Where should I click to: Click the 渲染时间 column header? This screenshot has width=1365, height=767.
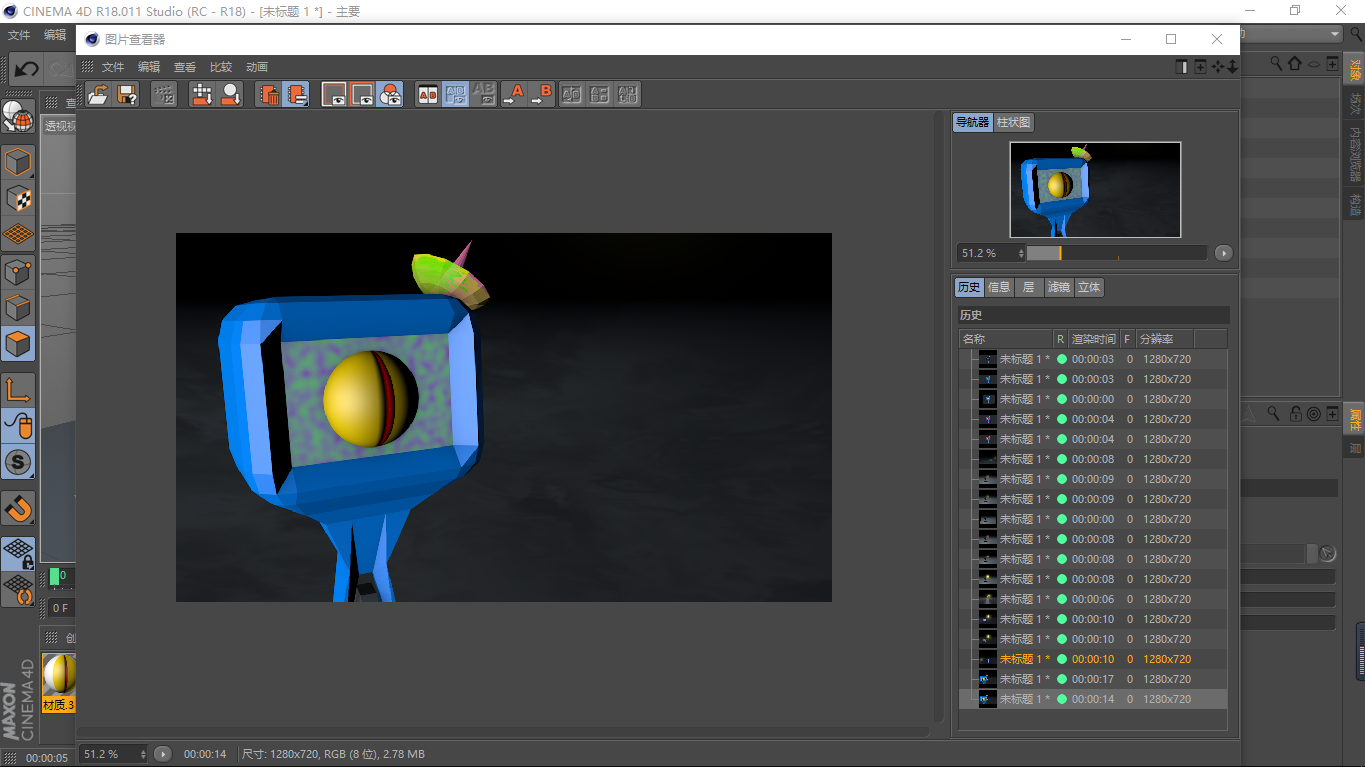[1092, 339]
